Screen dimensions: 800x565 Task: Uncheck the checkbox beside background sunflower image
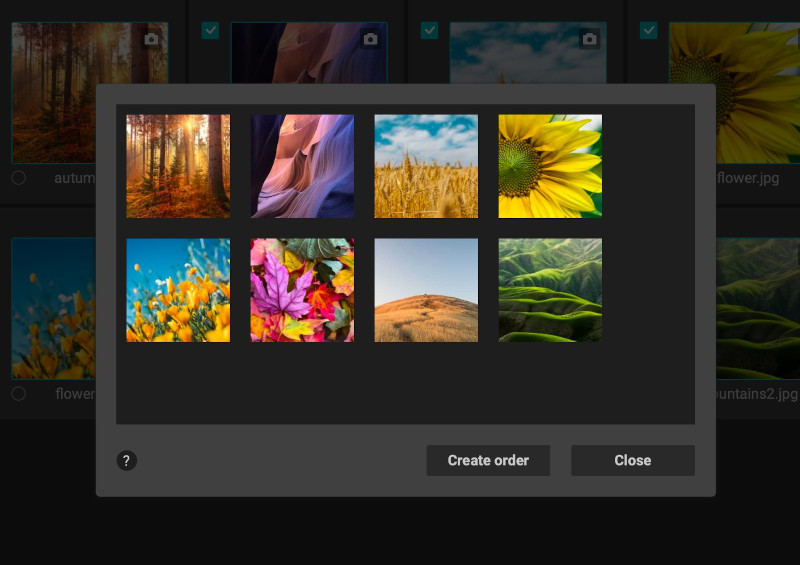(x=648, y=31)
